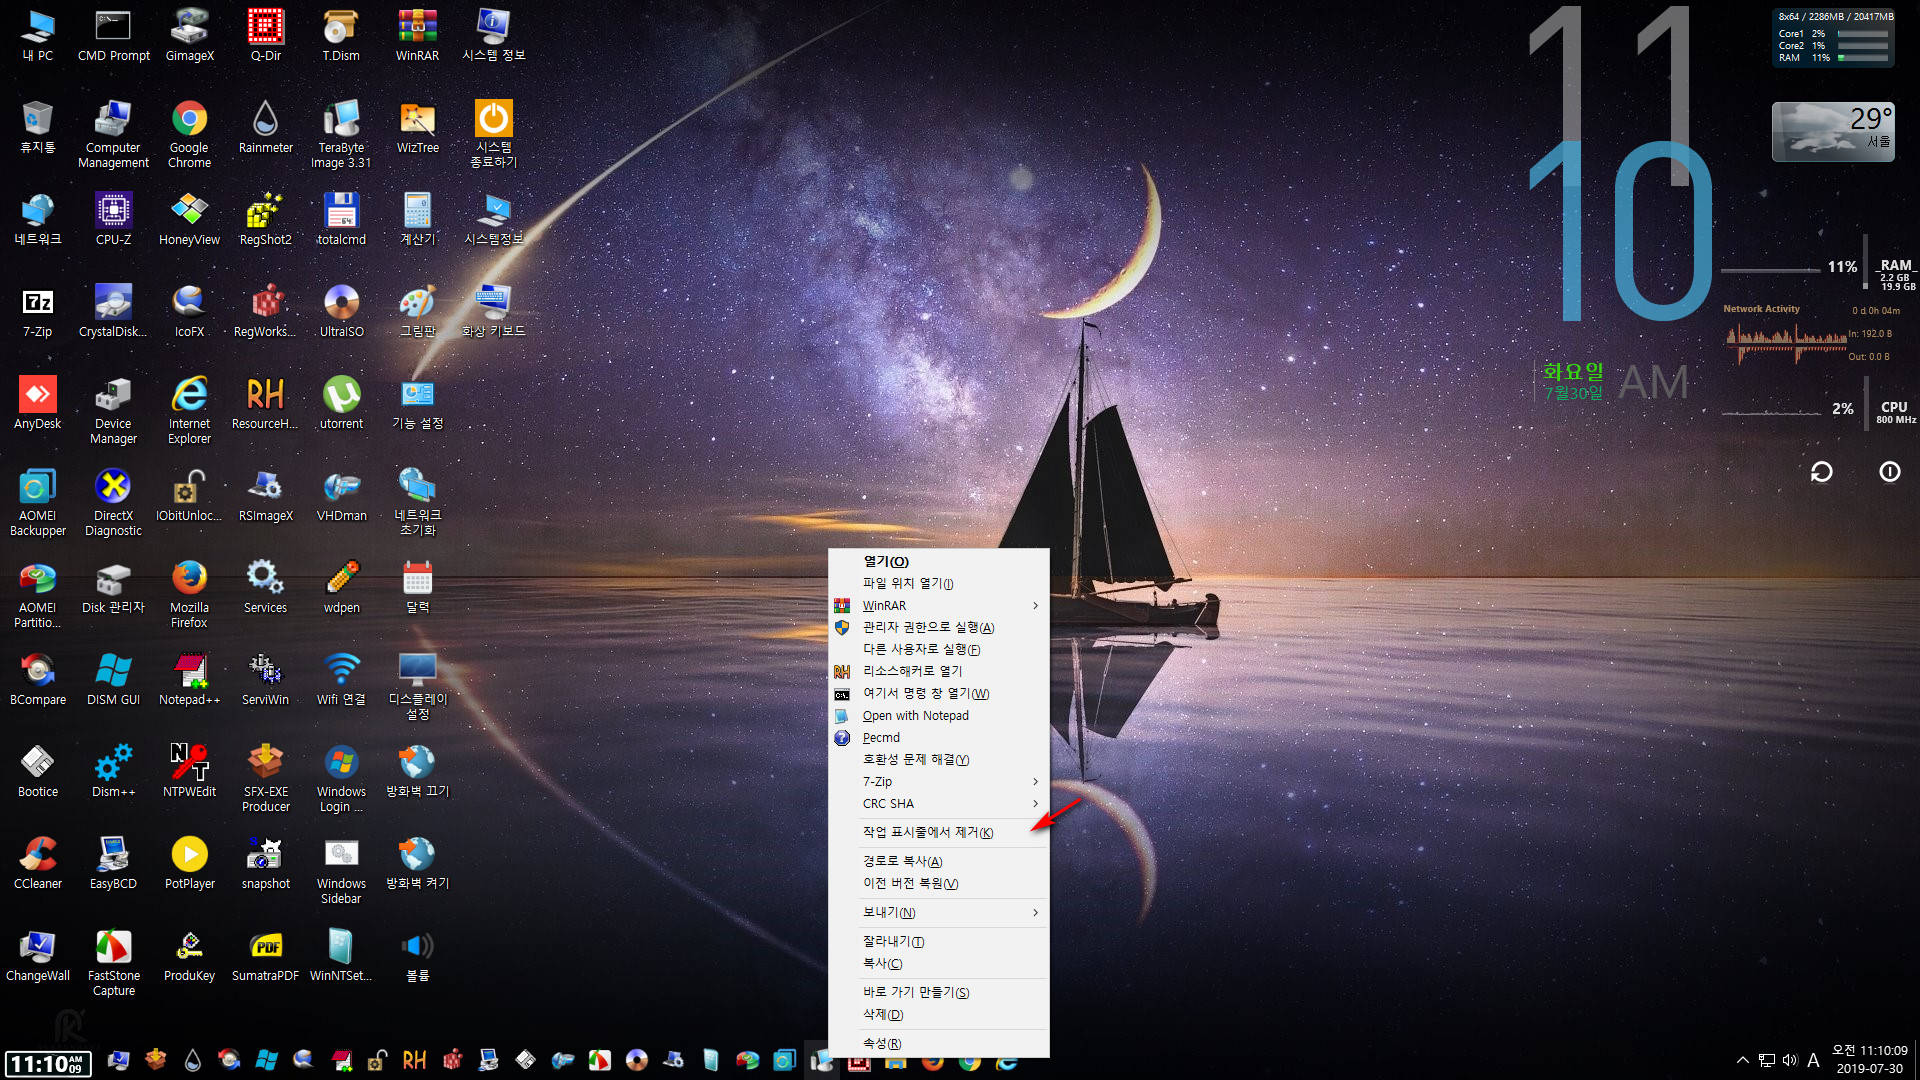Select the CPU-Z desktop icon
This screenshot has width=1920, height=1080.
(x=113, y=219)
